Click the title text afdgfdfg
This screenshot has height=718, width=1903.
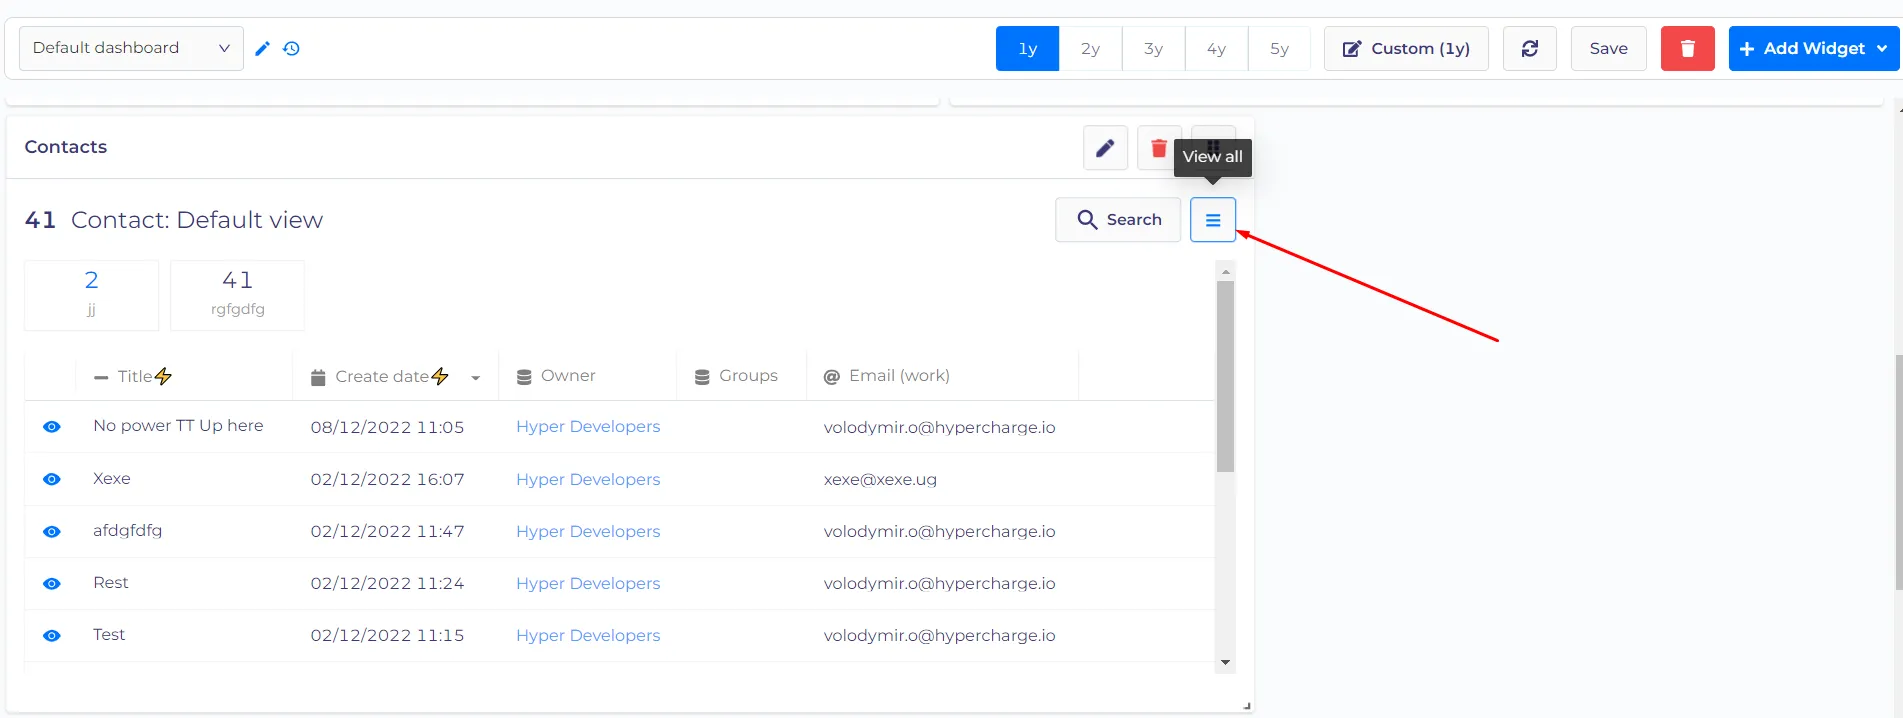pos(127,530)
